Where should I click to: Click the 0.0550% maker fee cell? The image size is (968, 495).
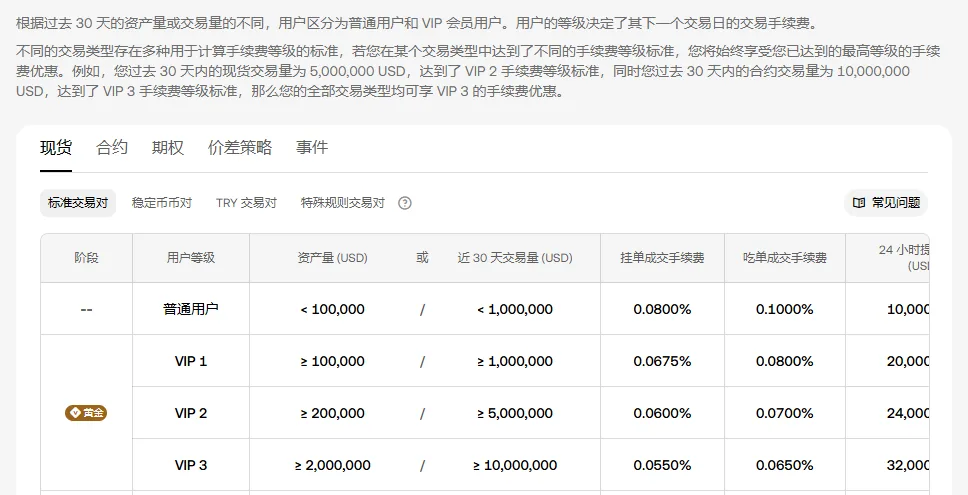pyautogui.click(x=662, y=465)
